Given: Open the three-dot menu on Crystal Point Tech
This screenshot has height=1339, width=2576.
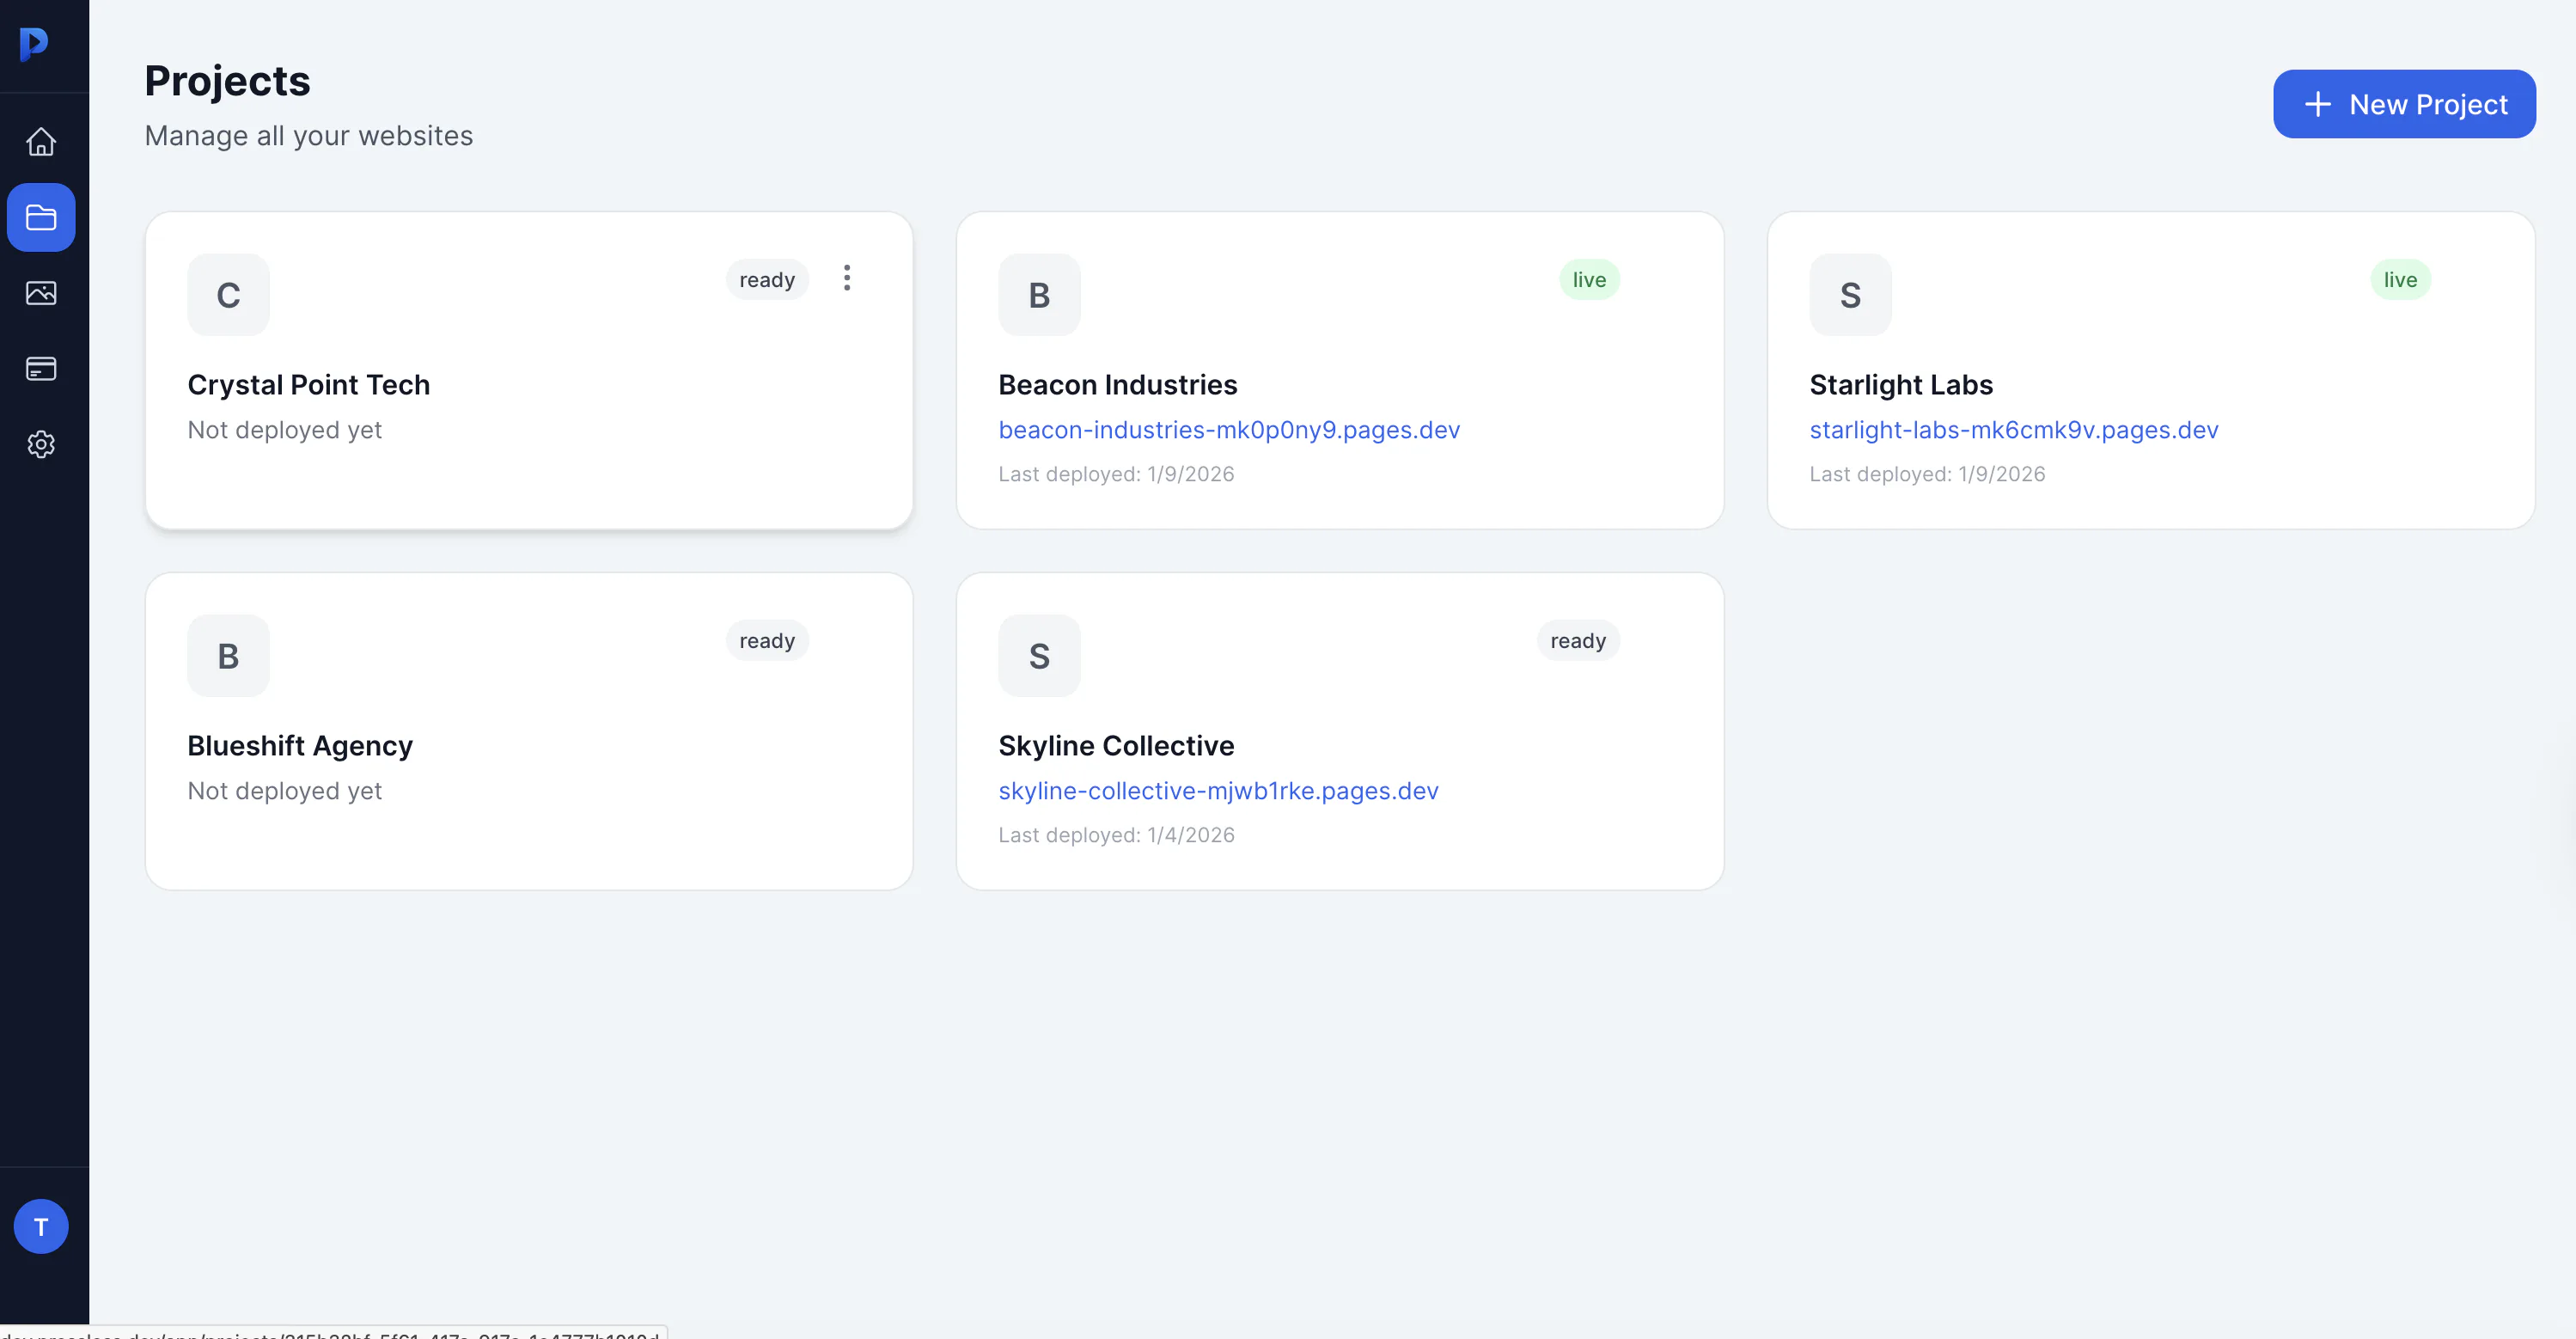Looking at the screenshot, I should pyautogui.click(x=847, y=278).
